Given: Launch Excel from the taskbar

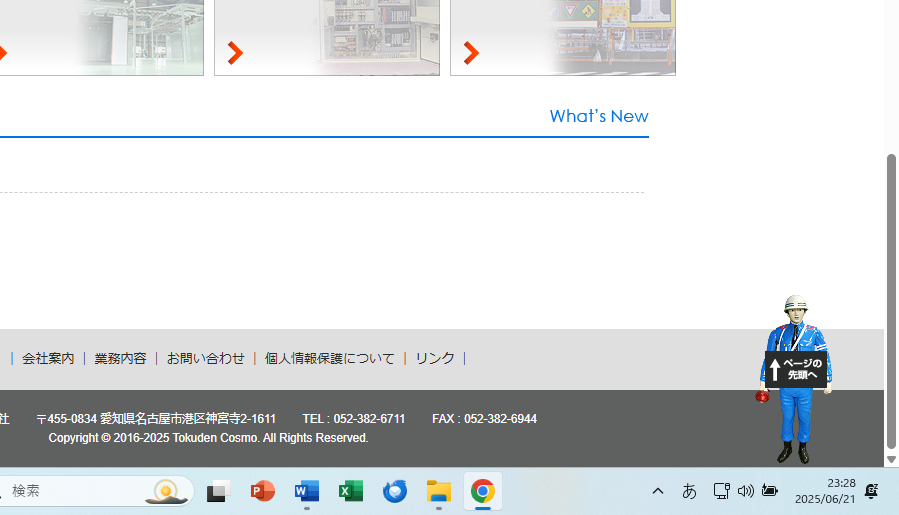Looking at the screenshot, I should 351,491.
